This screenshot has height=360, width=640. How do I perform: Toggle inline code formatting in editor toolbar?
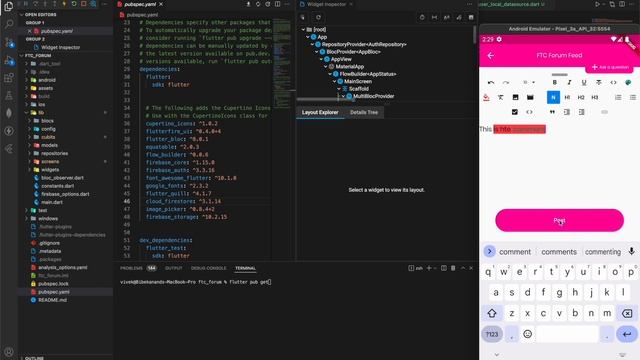click(x=613, y=82)
